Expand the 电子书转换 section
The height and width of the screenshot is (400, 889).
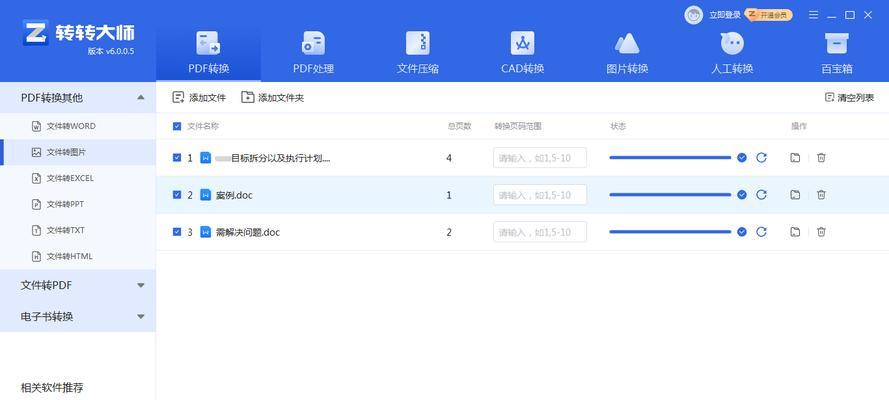coord(141,316)
